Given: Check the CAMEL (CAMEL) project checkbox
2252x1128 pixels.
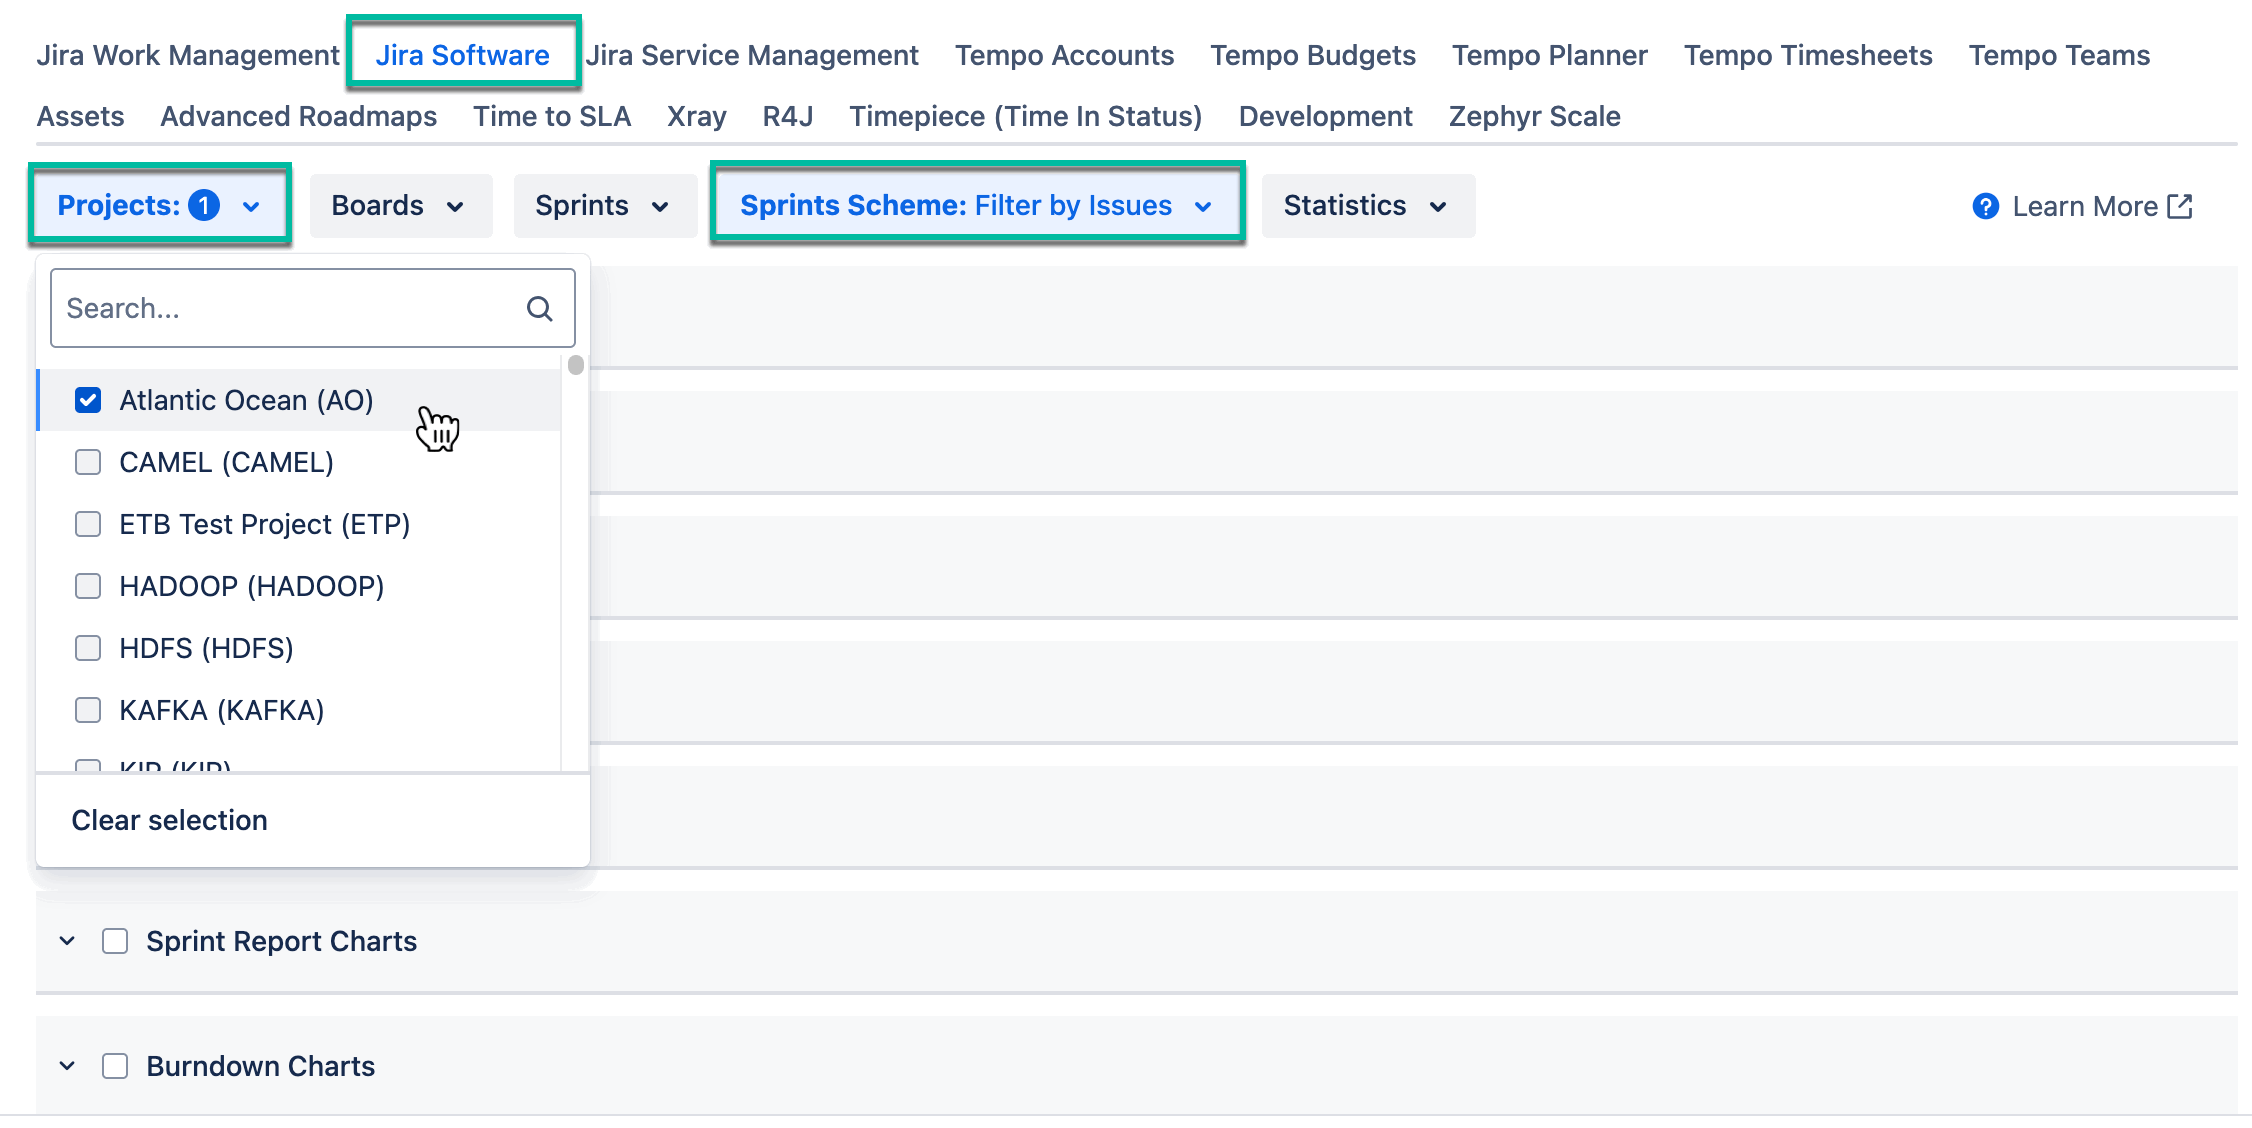Looking at the screenshot, I should click(88, 462).
